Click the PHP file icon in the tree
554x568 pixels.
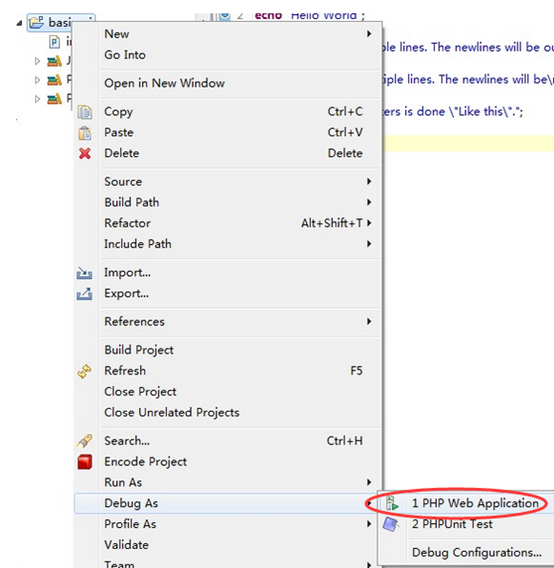(x=54, y=42)
